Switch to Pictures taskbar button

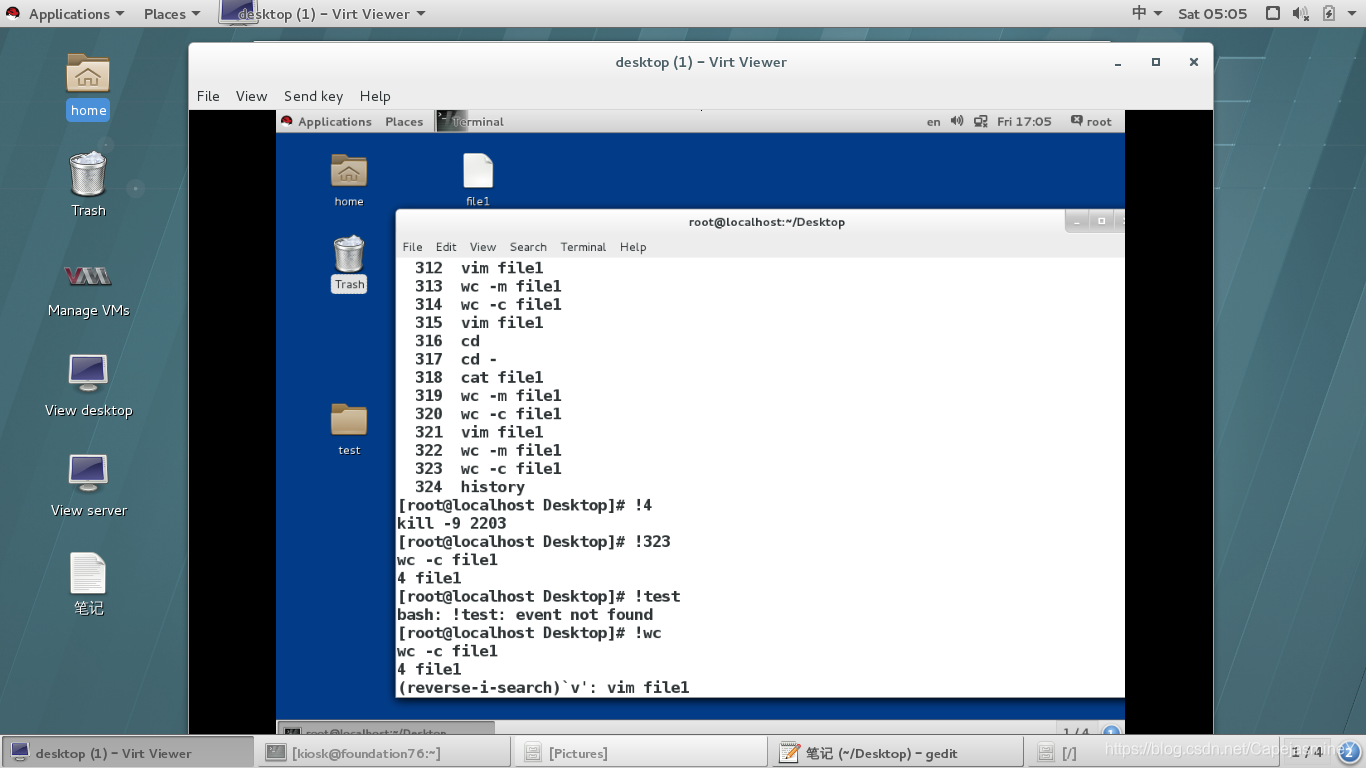point(642,753)
